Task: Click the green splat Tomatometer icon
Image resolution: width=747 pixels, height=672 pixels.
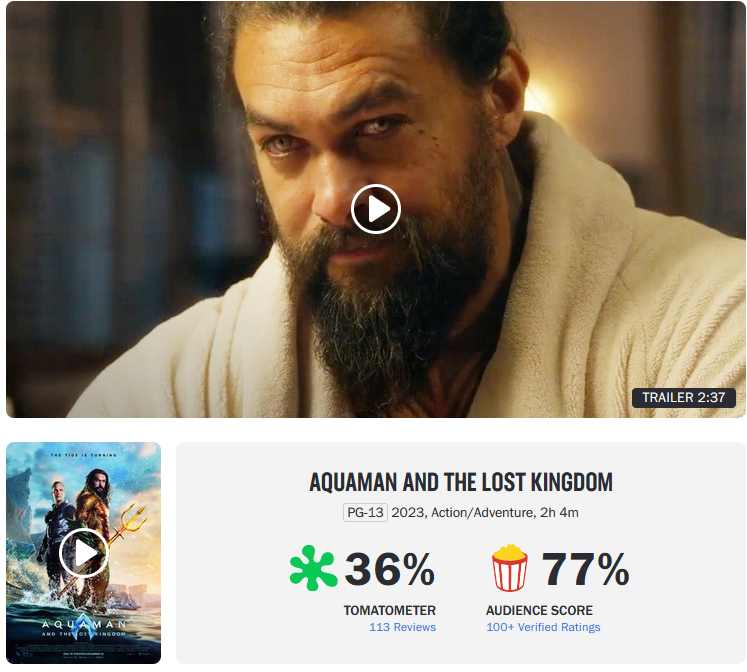Action: (313, 568)
